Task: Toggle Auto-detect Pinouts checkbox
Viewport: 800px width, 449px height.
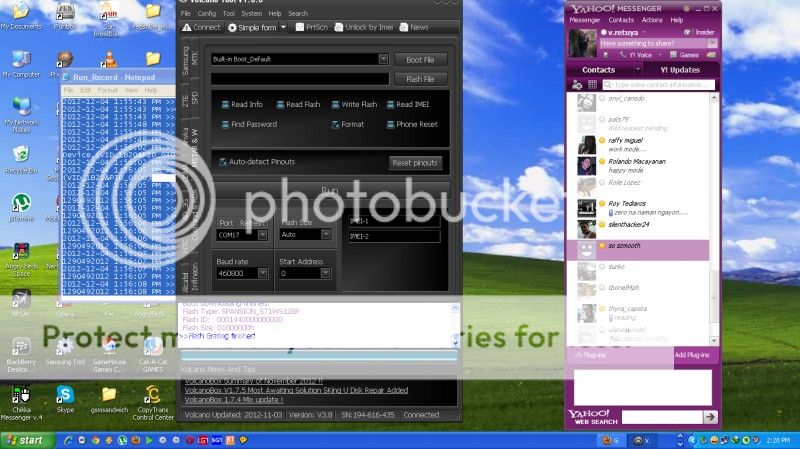Action: pyautogui.click(x=223, y=162)
